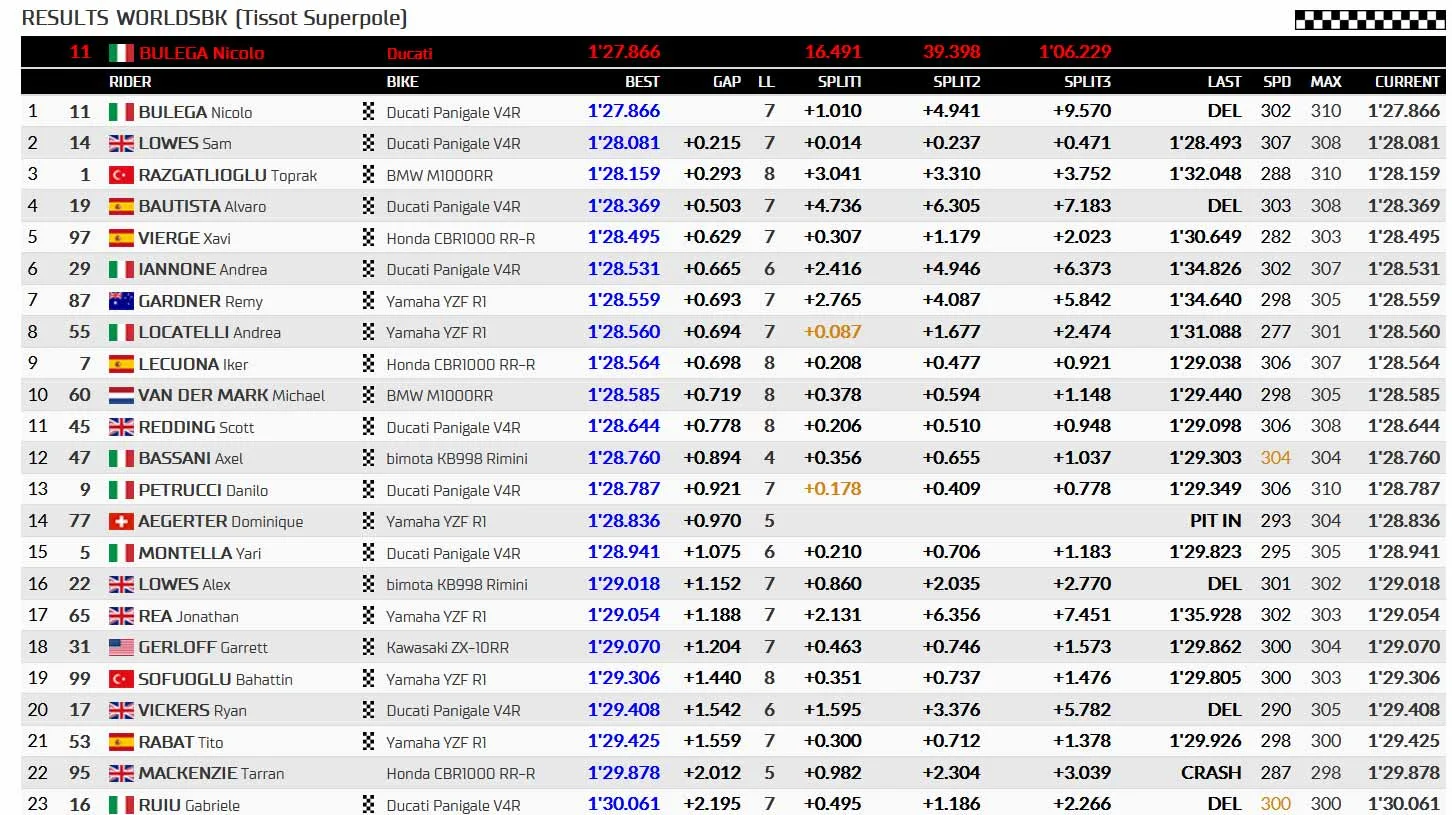Click the RIDER column header
This screenshot has width=1452, height=815.
pyautogui.click(x=130, y=82)
